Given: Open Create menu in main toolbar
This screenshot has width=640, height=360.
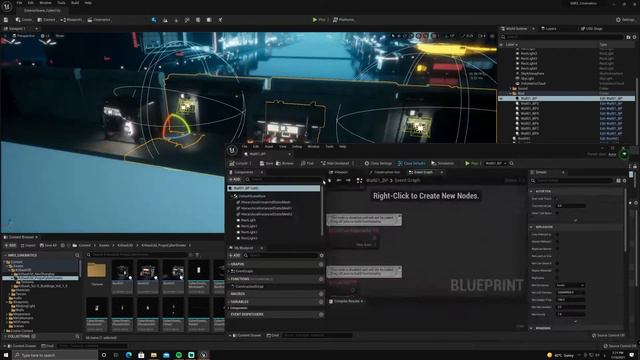Looking at the screenshot, I should (24, 20).
